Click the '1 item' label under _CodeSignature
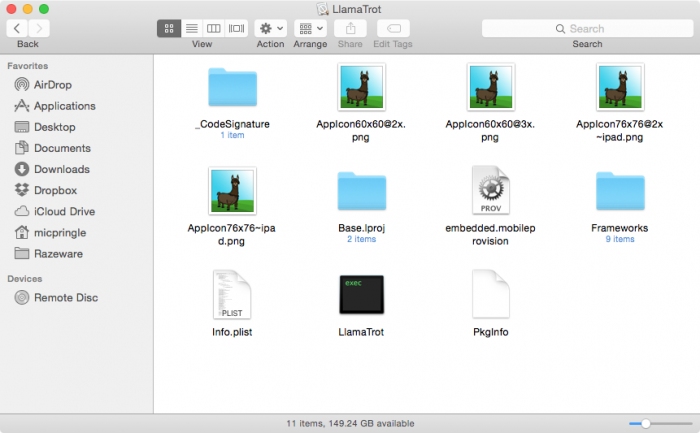Image resolution: width=700 pixels, height=433 pixels. click(233, 135)
